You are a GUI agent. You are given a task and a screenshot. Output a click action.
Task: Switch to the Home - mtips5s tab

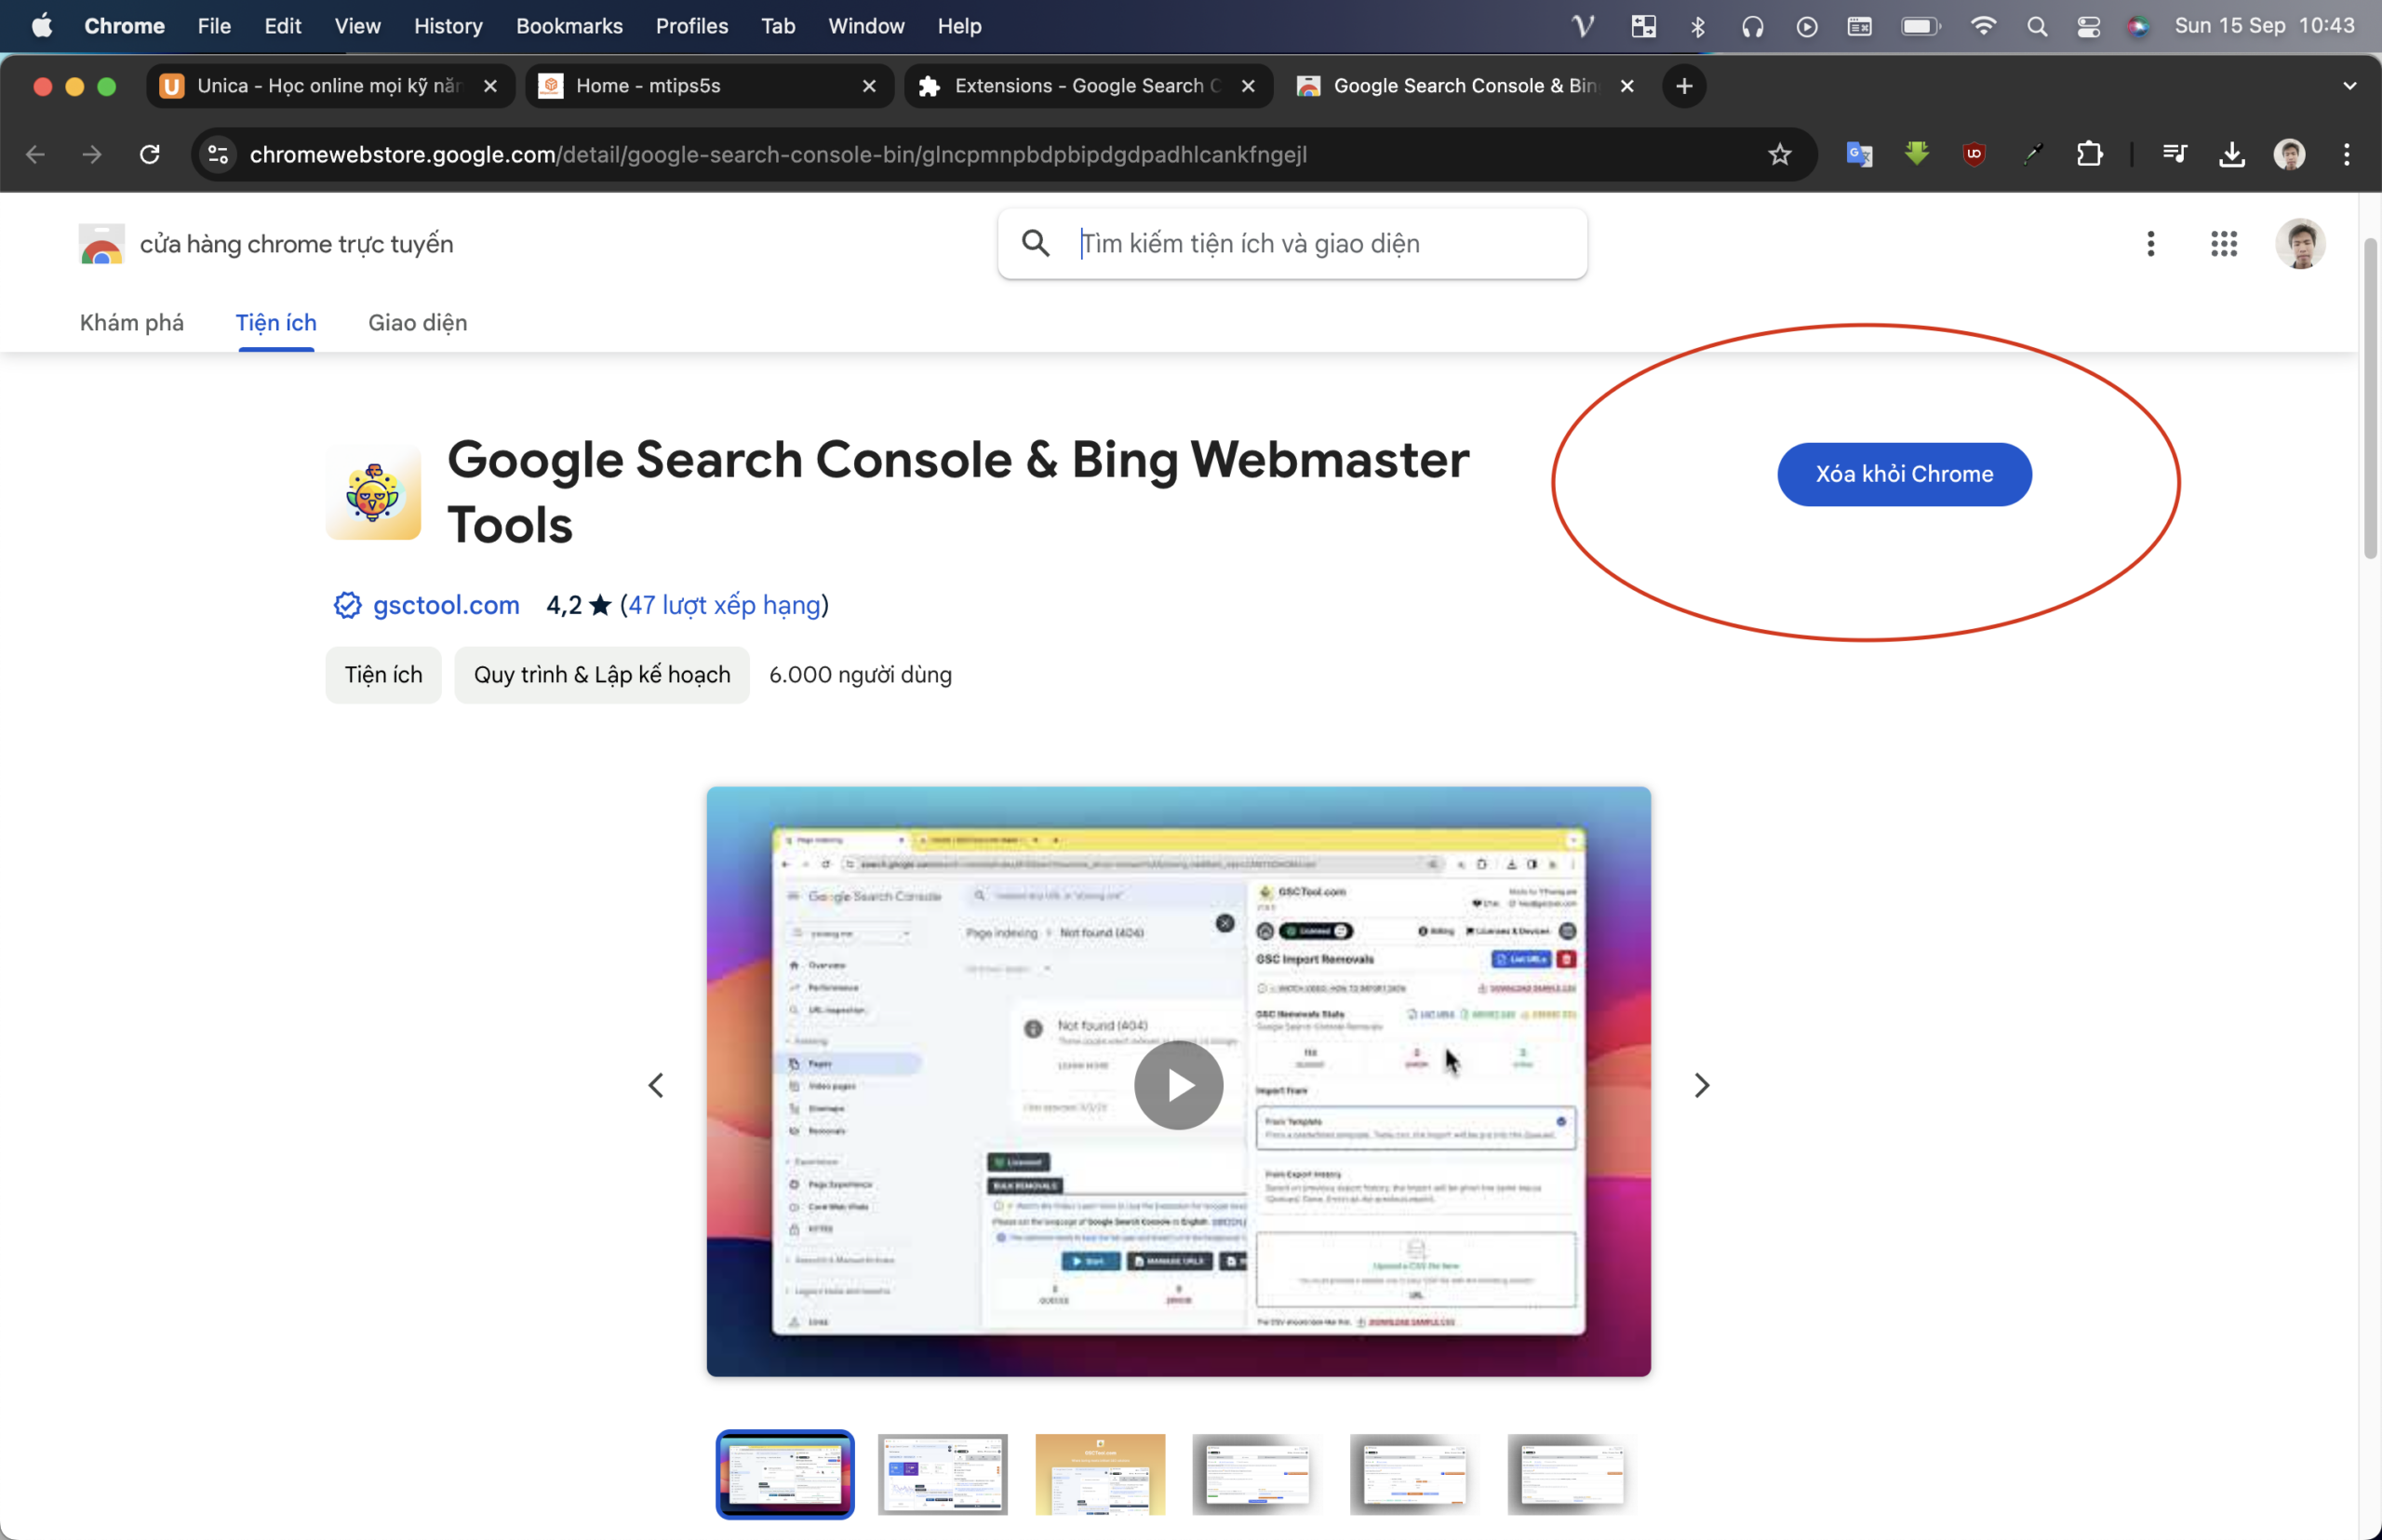(x=708, y=86)
